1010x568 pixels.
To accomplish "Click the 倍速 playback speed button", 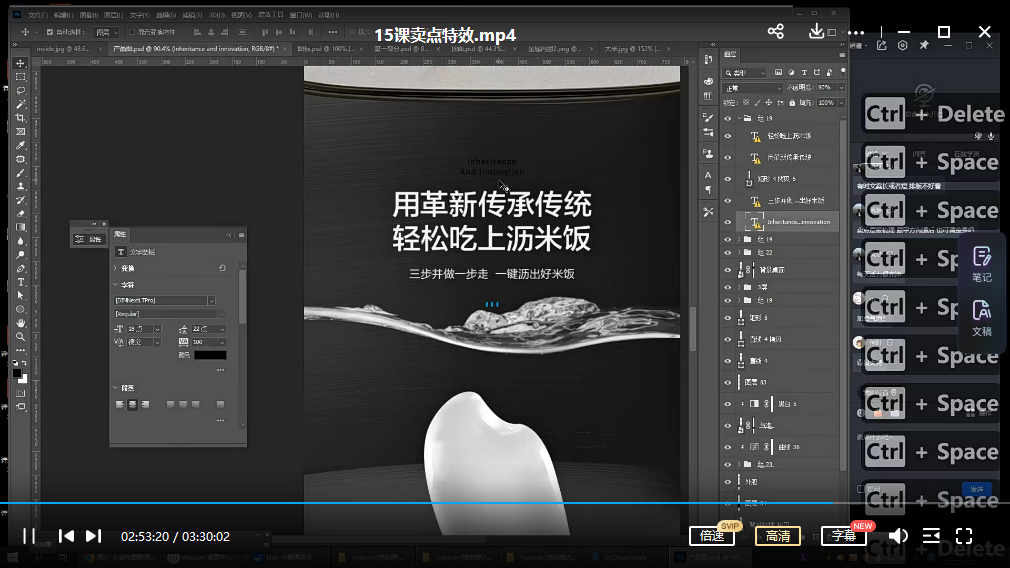I will [712, 536].
